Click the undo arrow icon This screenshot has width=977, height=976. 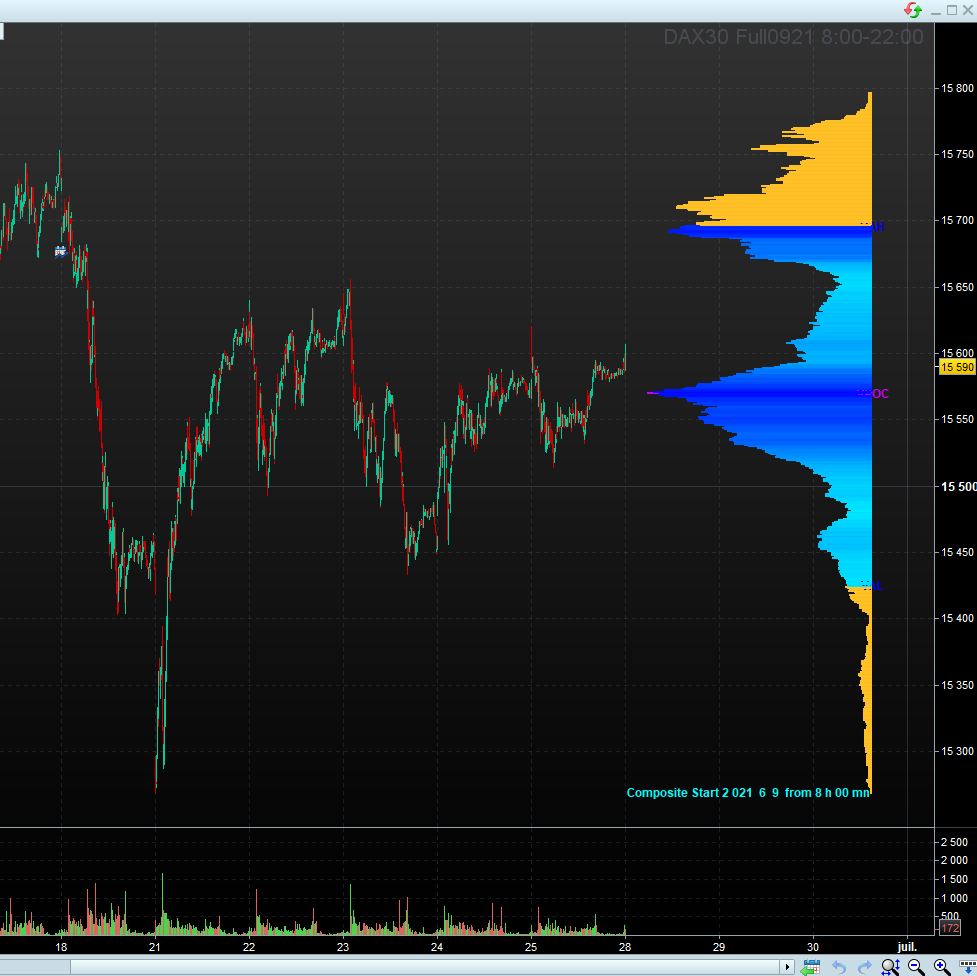(839, 967)
